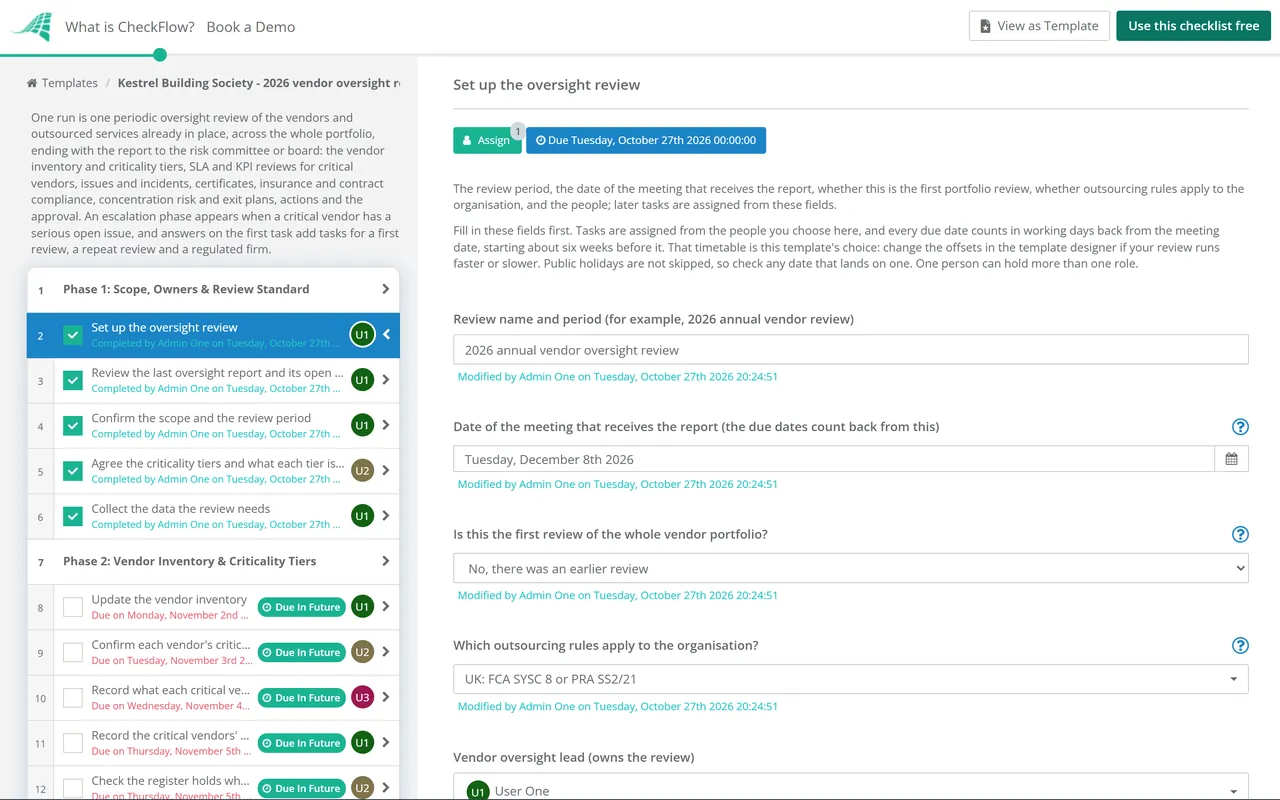Go to Templates breadcrumb
Viewport: 1280px width, 800px height.
pos(62,83)
